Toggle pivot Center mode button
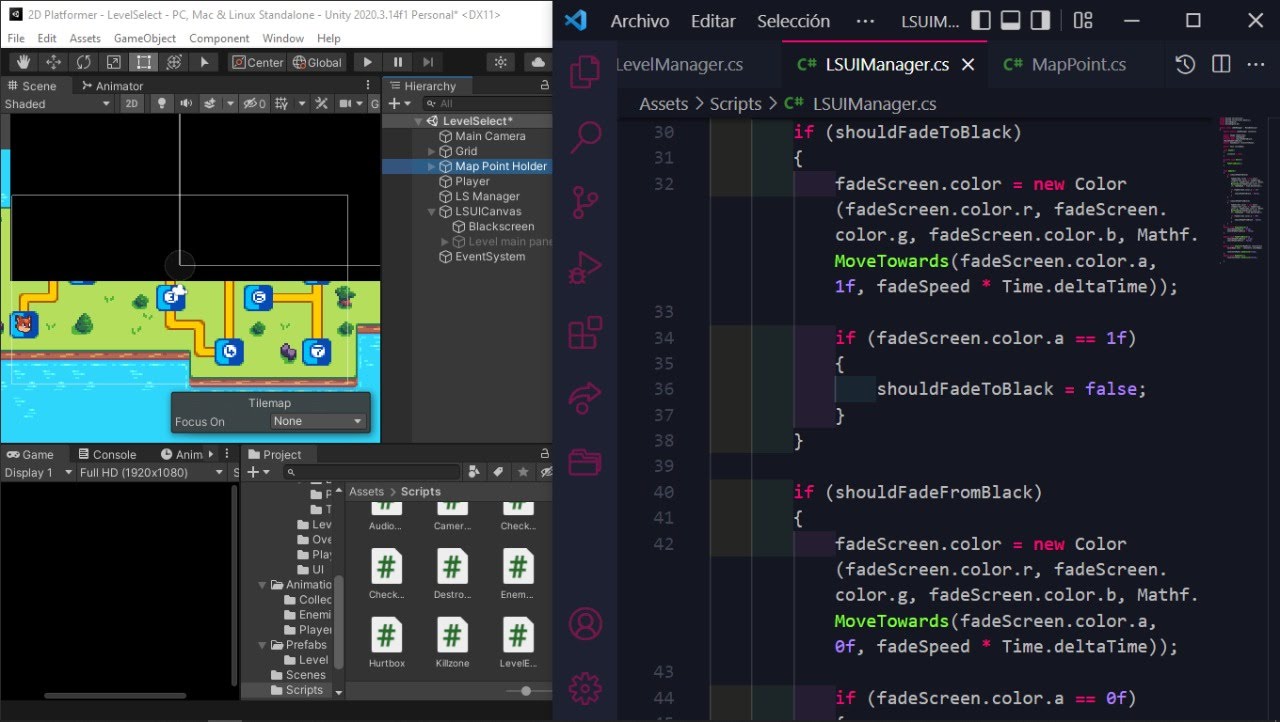The height and width of the screenshot is (722, 1280). pos(257,62)
